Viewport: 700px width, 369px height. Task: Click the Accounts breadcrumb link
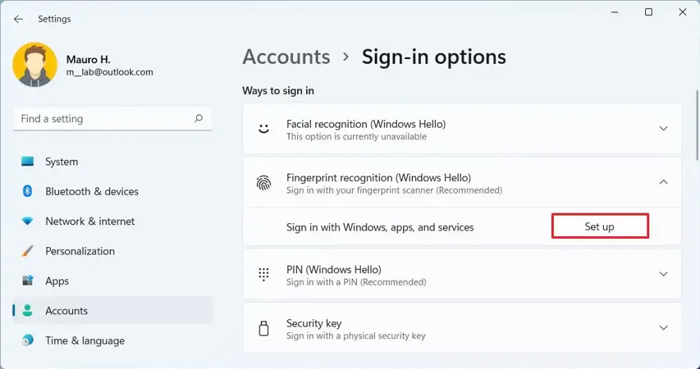click(x=286, y=57)
